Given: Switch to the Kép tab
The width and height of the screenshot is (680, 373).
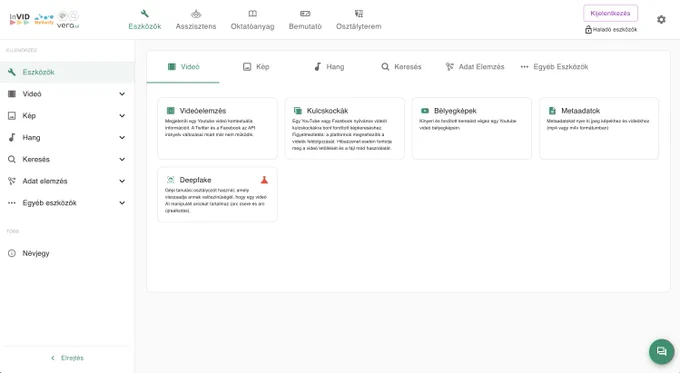Looking at the screenshot, I should point(256,67).
